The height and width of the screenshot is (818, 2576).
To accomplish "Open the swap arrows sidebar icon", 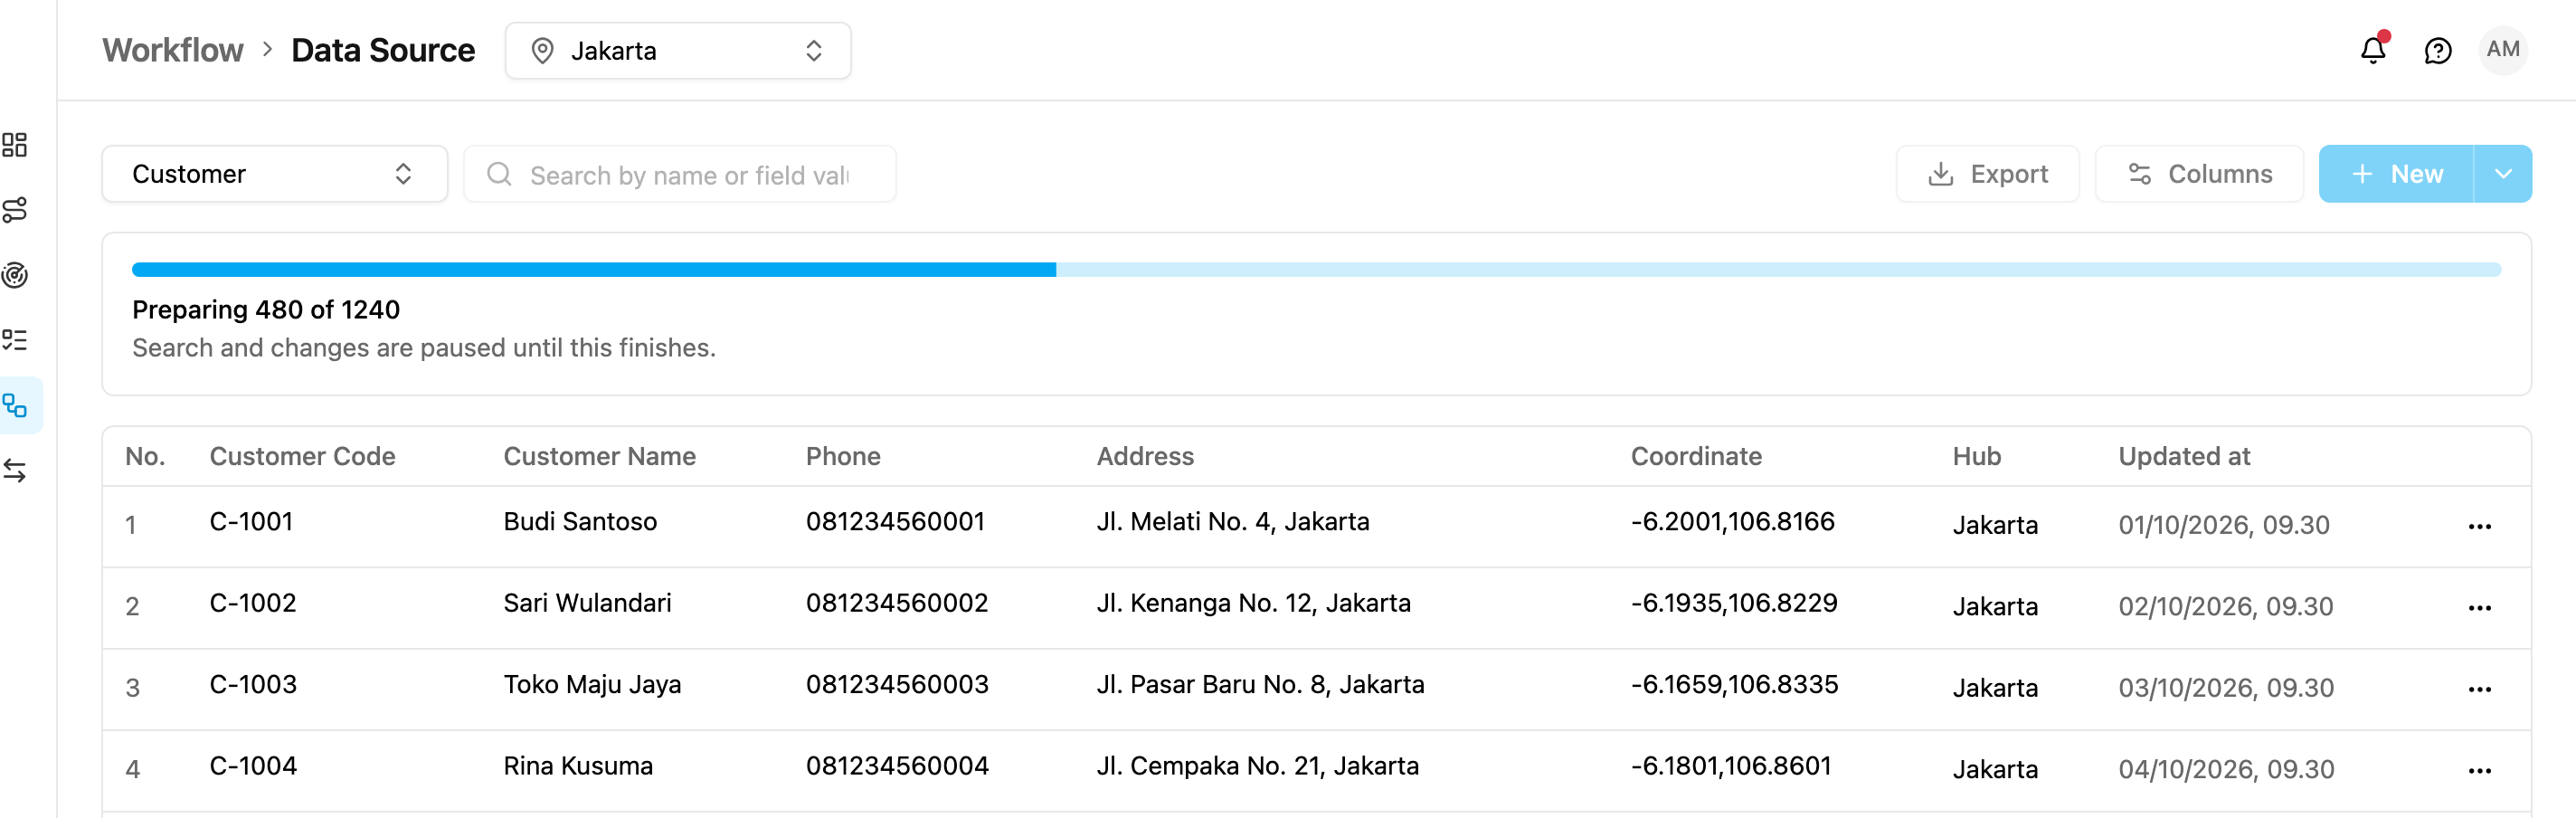I will pyautogui.click(x=15, y=470).
